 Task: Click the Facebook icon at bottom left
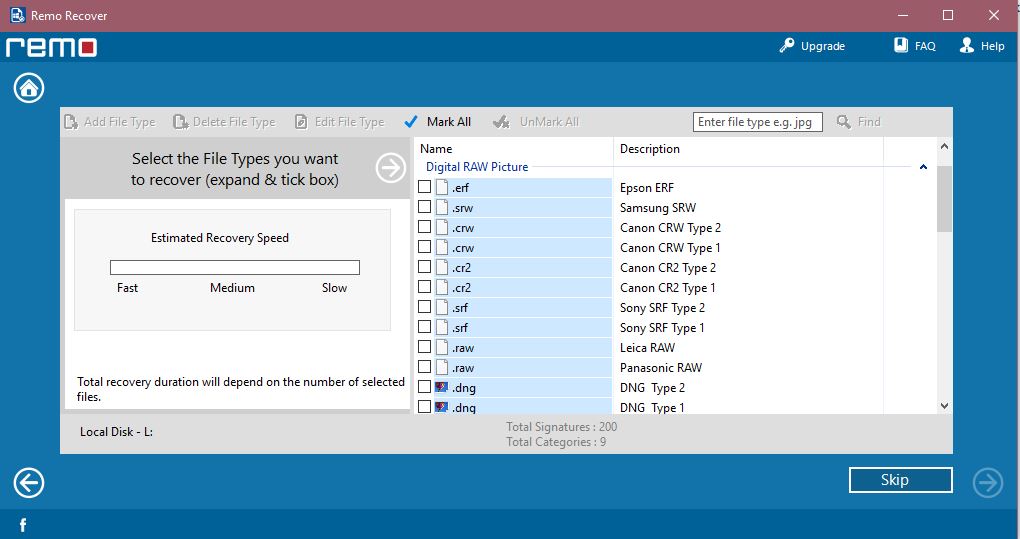click(x=22, y=525)
